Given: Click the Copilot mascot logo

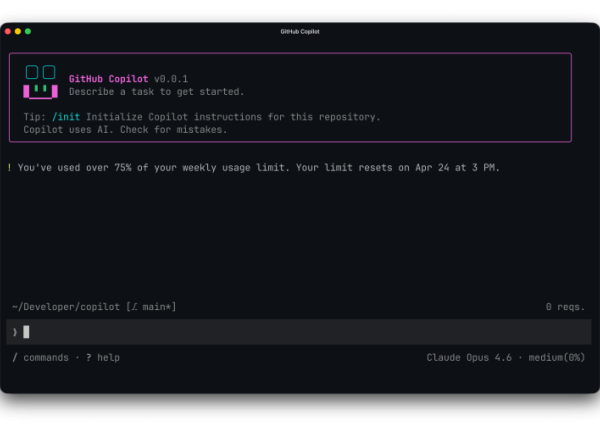Looking at the screenshot, I should 41,82.
